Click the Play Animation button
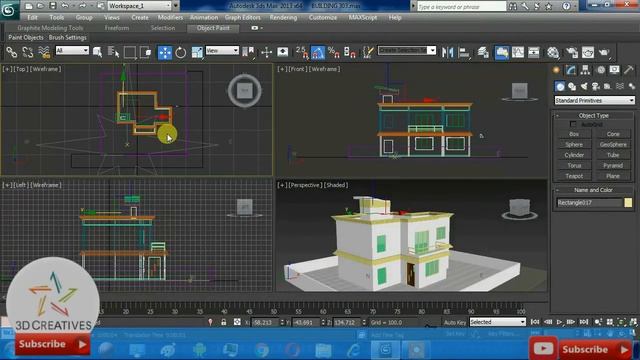 tap(560, 322)
